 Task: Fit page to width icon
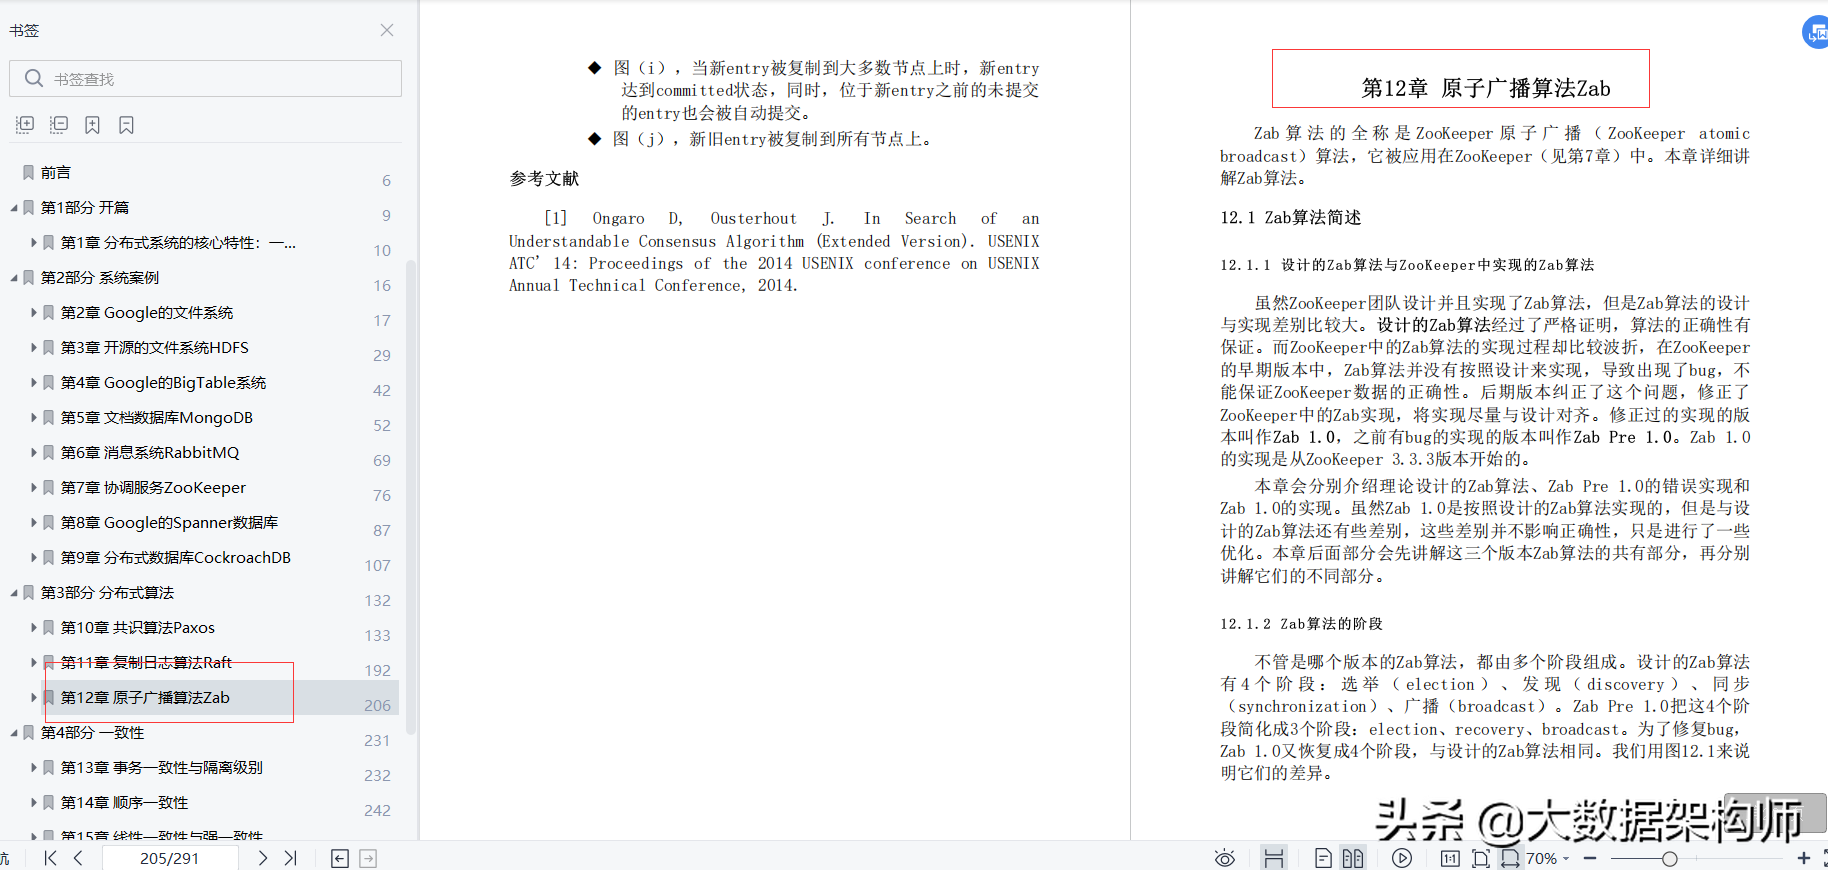[x=1510, y=858]
